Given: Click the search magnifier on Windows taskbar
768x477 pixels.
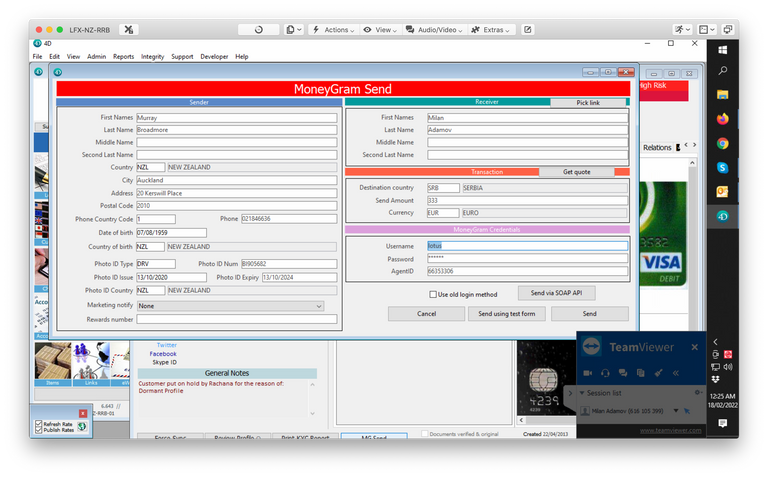Looking at the screenshot, I should (x=722, y=71).
